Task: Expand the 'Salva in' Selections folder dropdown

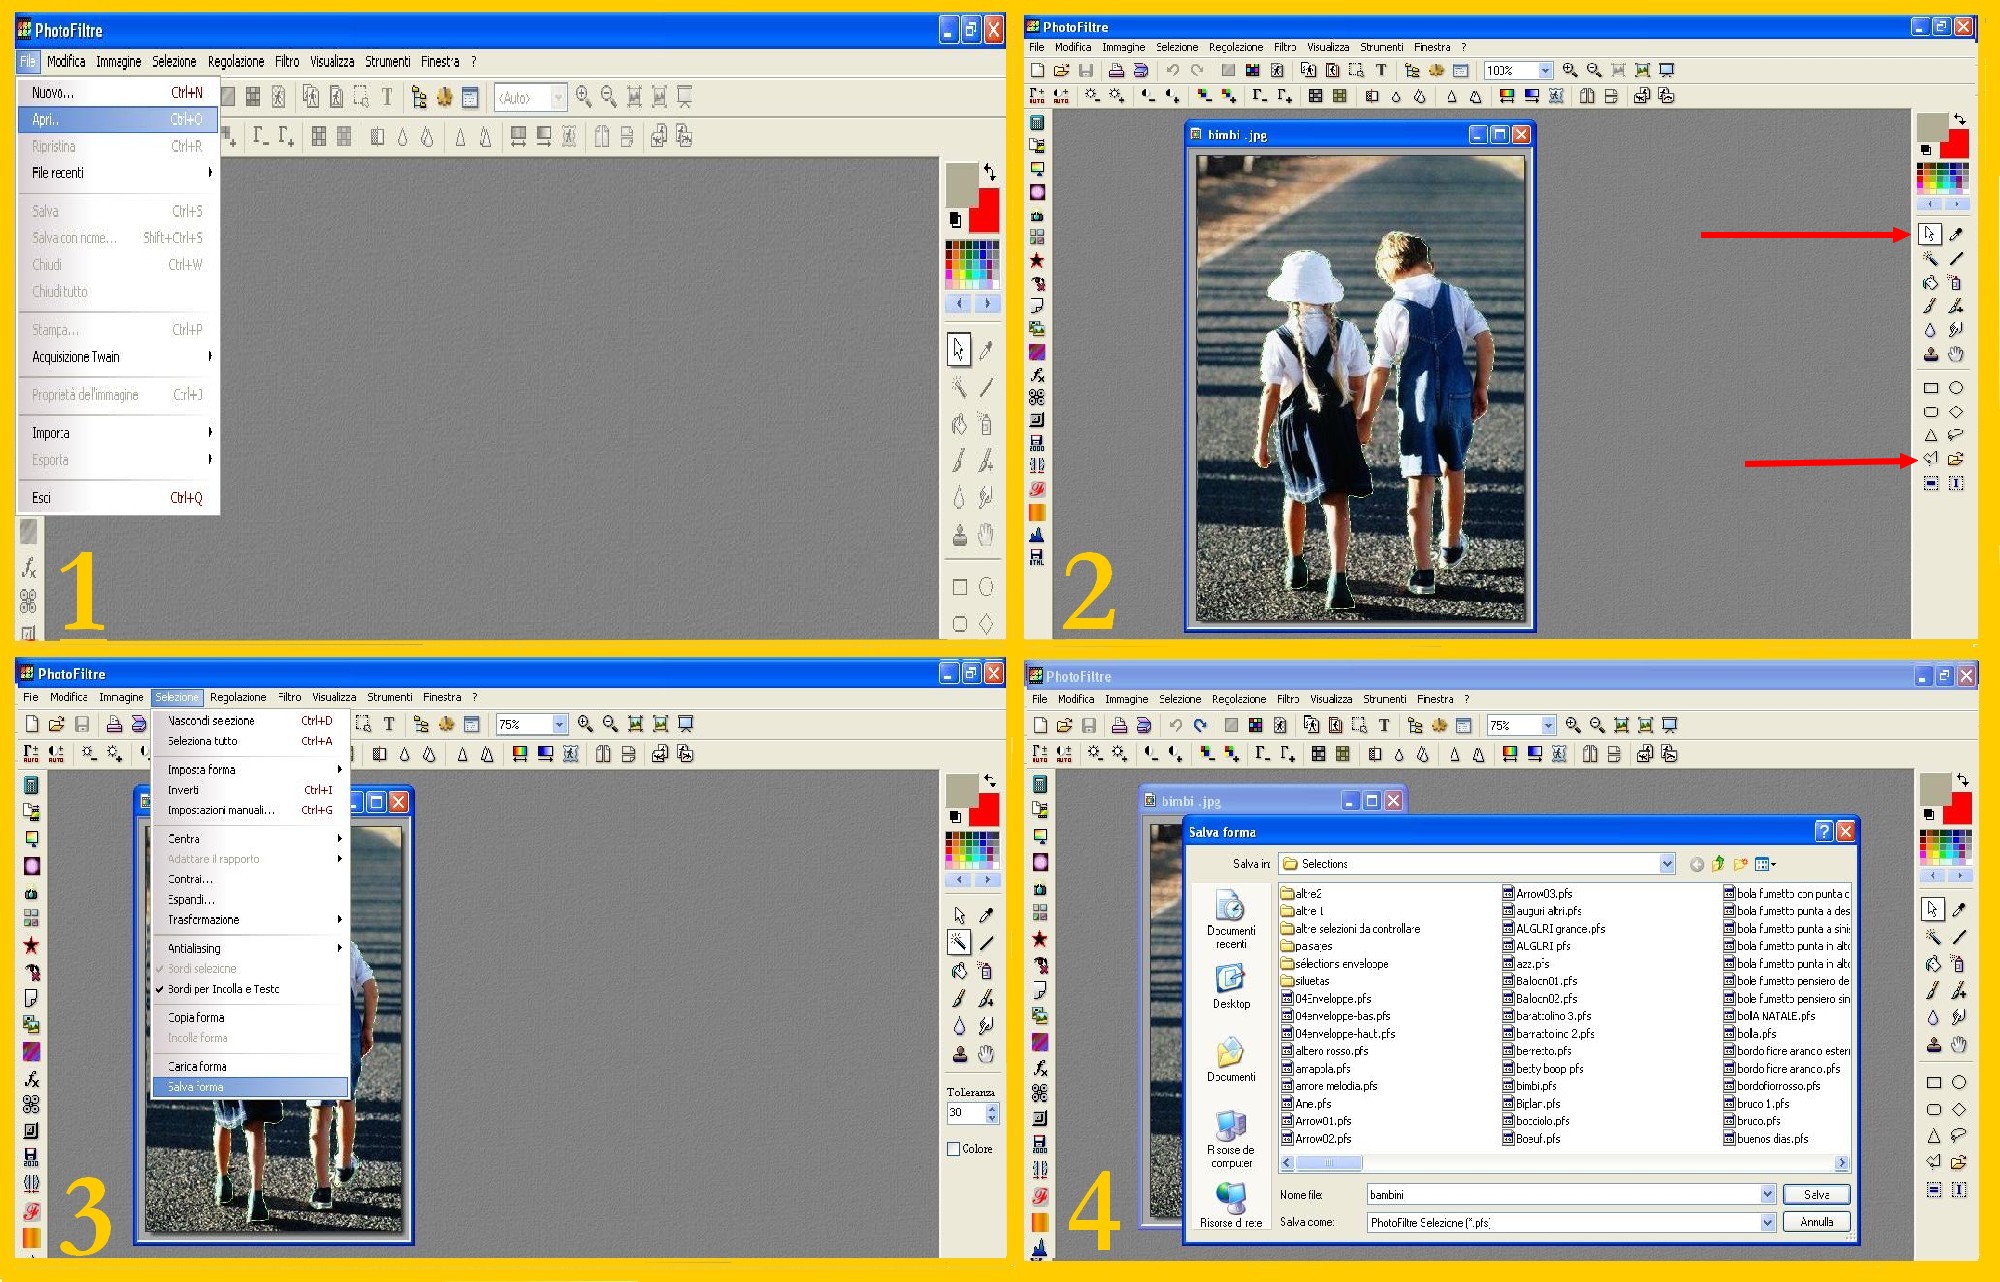Action: tap(1666, 864)
